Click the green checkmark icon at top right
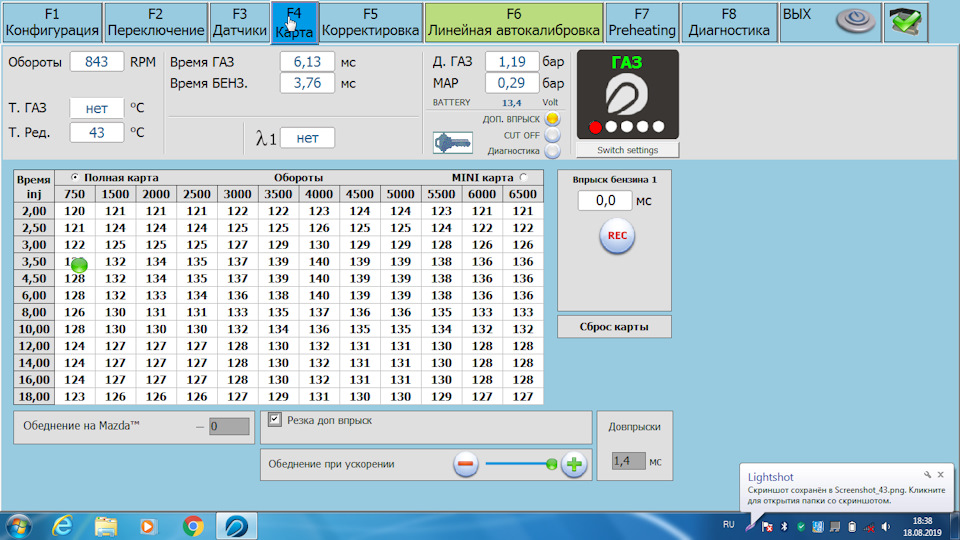 tap(908, 20)
